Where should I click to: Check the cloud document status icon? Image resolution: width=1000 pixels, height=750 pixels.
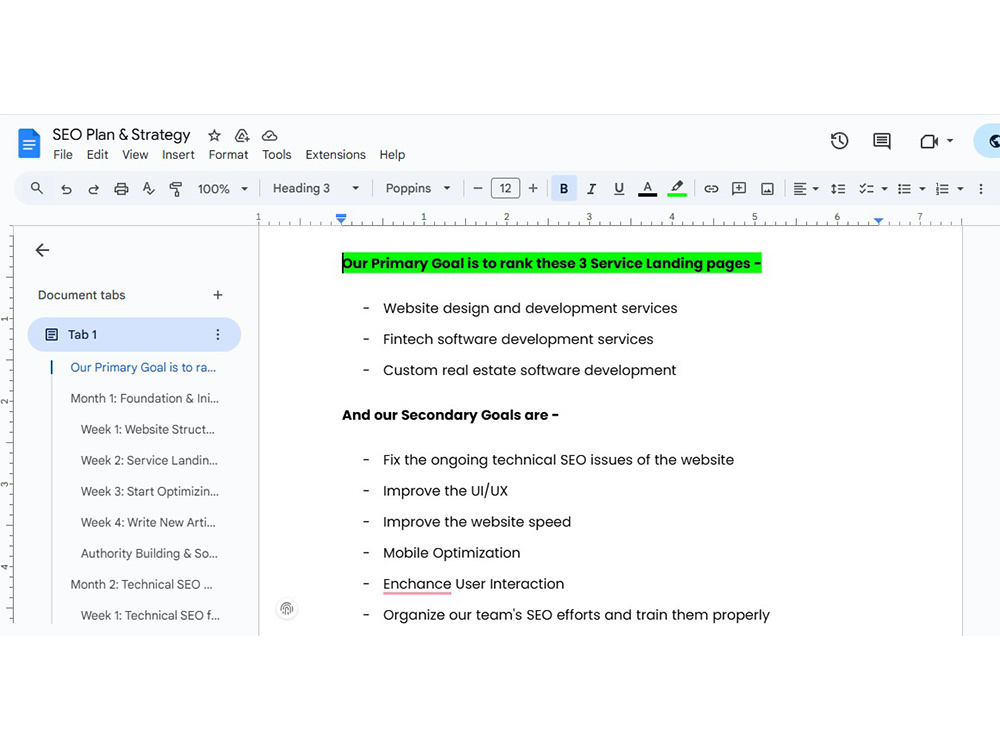coord(270,135)
